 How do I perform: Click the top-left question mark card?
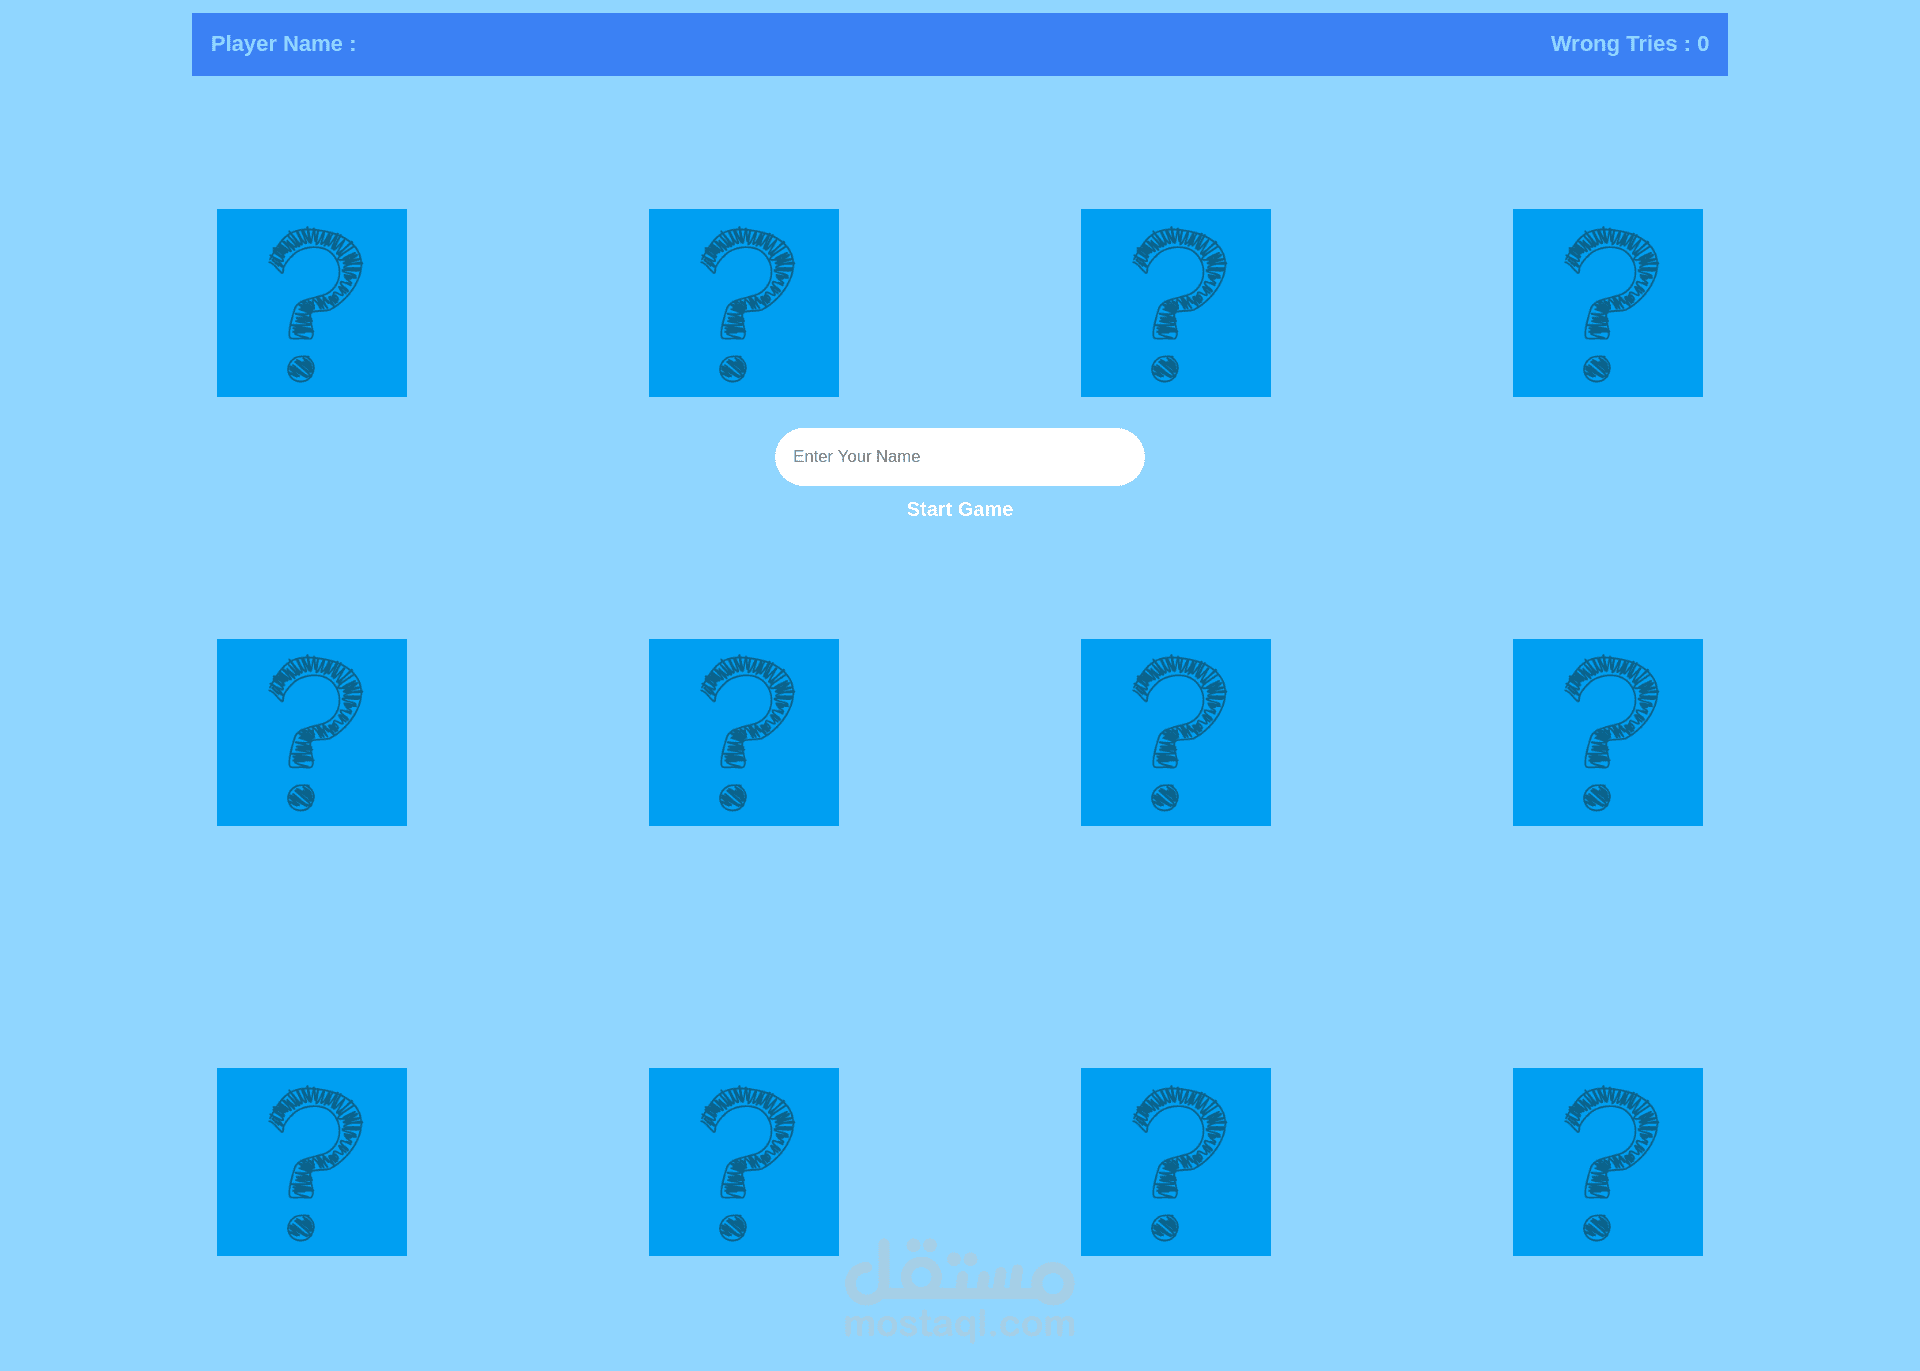[312, 303]
